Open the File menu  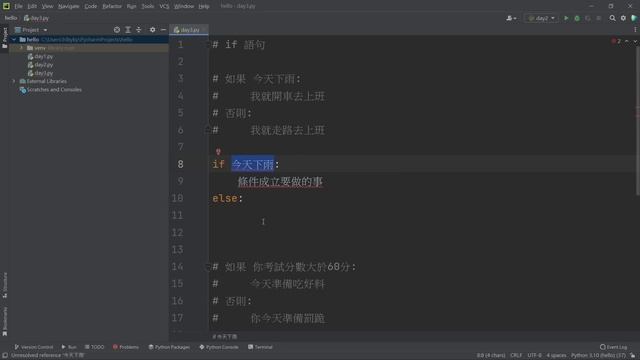click(x=18, y=6)
